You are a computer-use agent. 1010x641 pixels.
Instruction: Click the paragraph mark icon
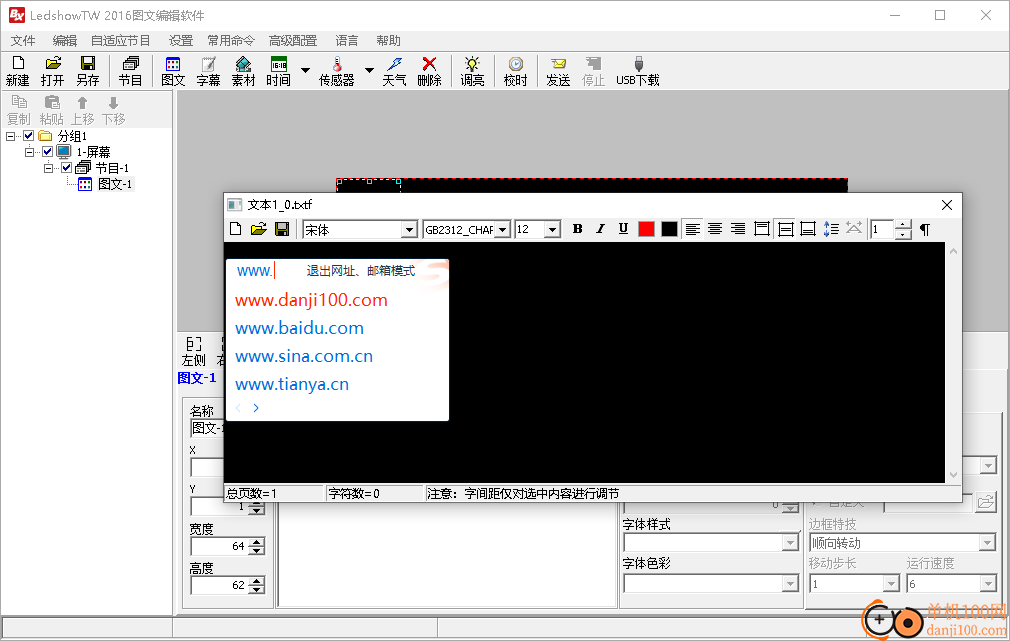click(x=925, y=229)
